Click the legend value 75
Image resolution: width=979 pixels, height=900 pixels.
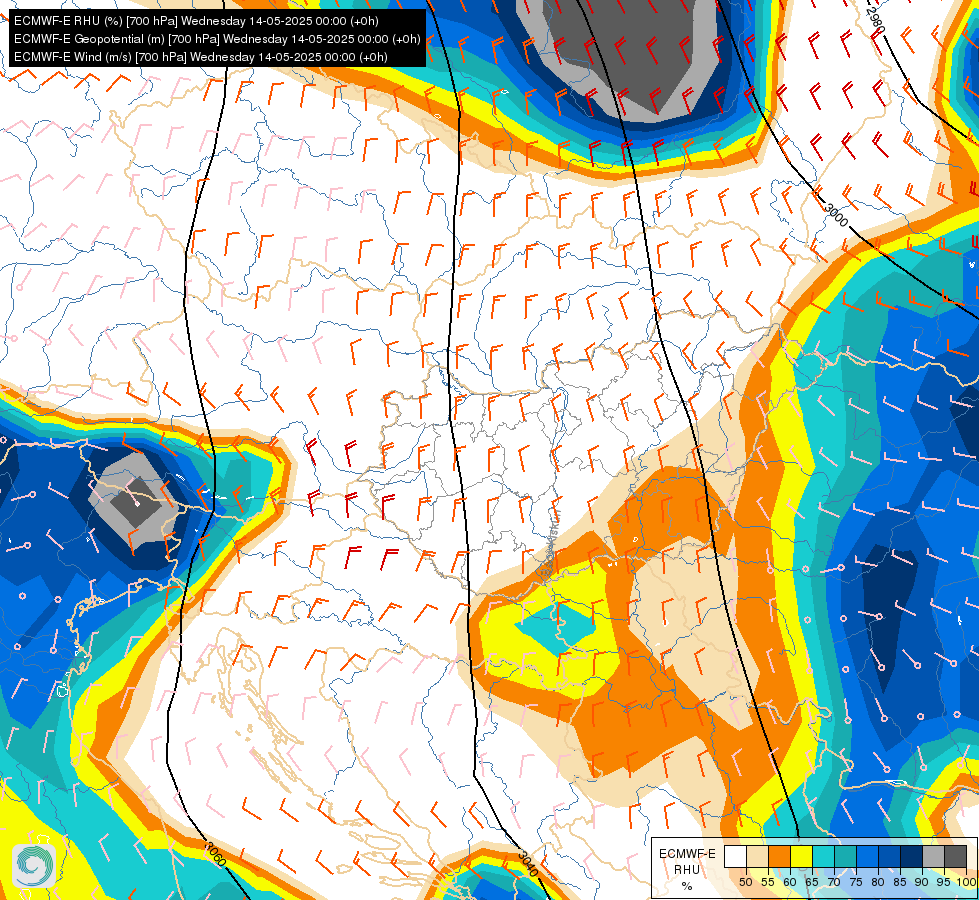click(857, 882)
